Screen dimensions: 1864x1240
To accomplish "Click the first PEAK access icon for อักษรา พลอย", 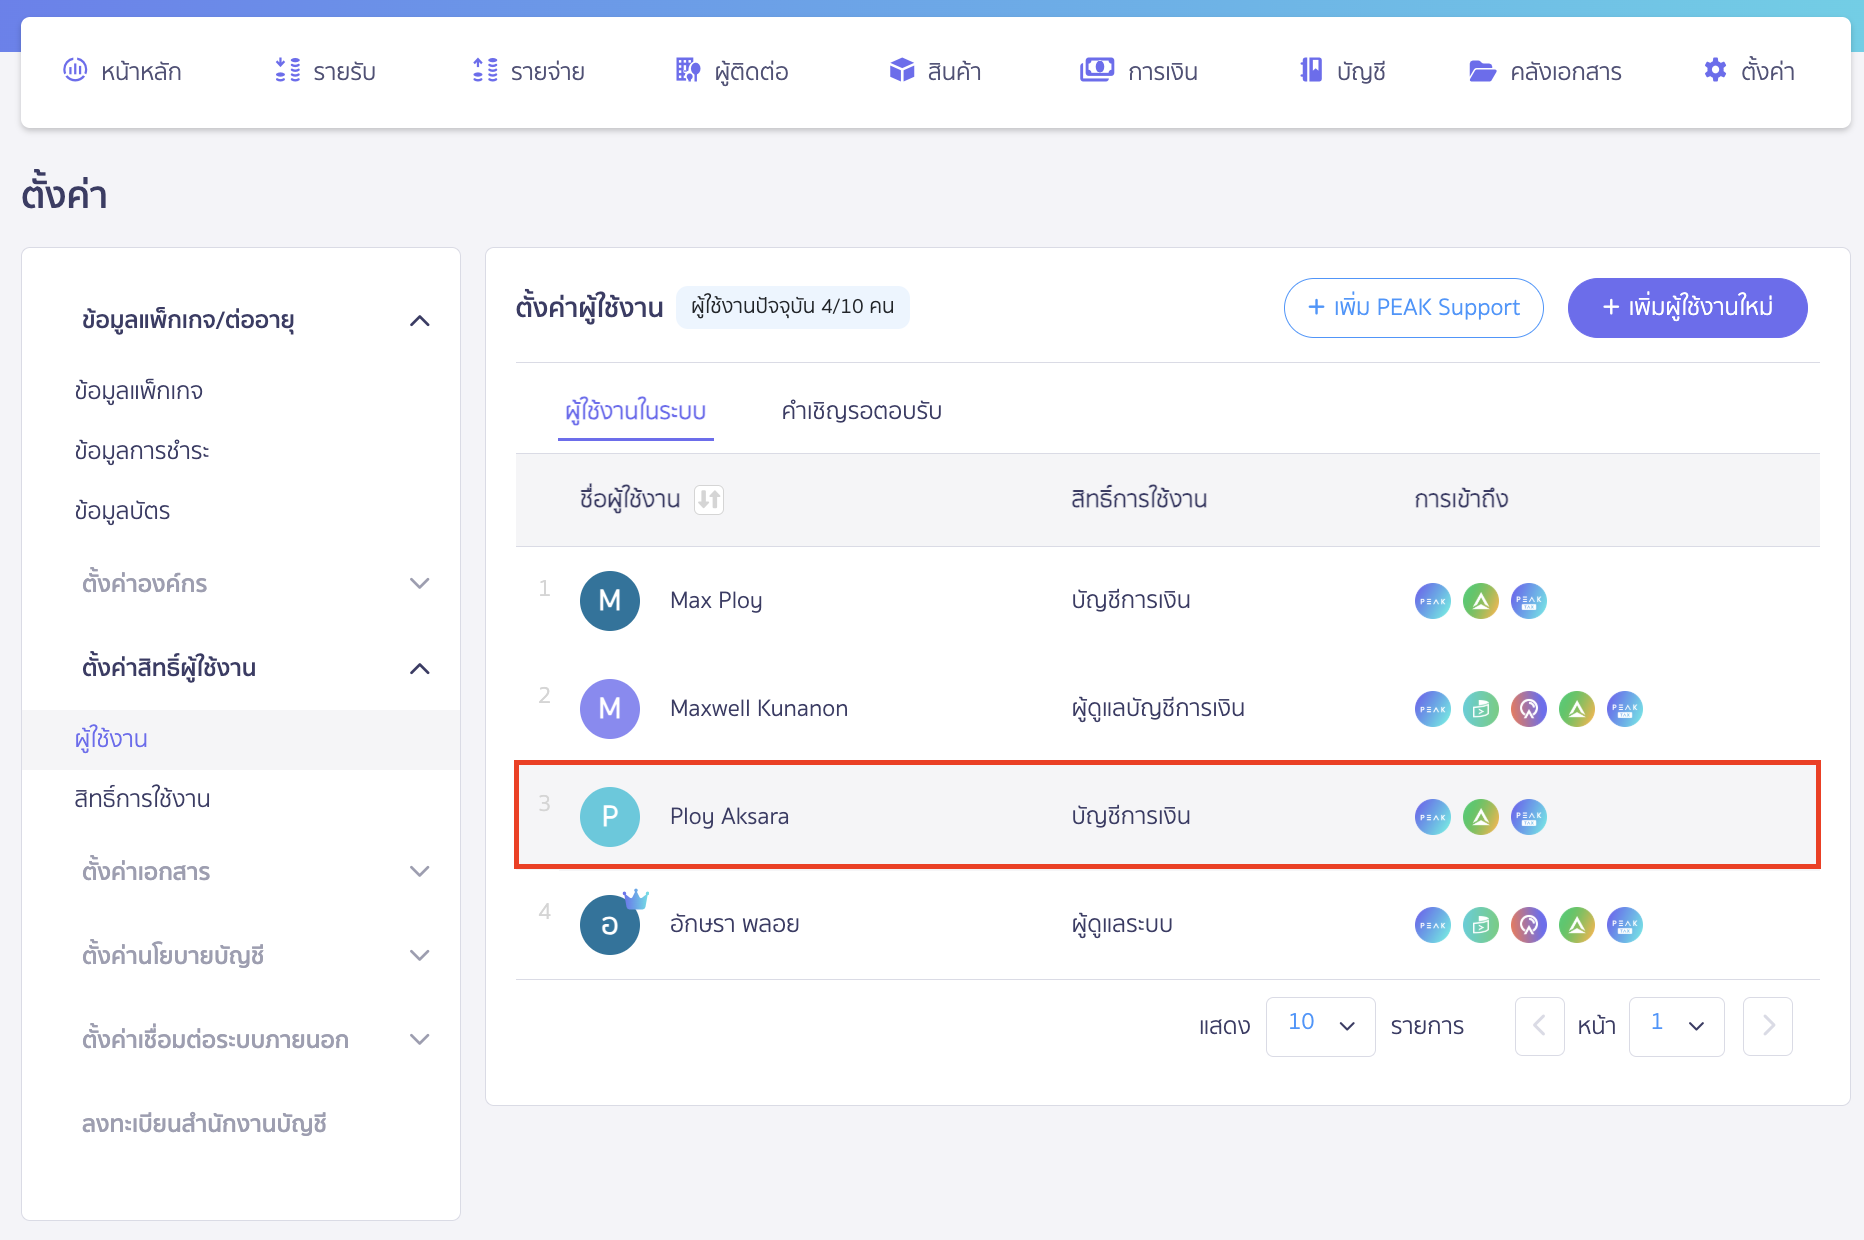I will [1432, 925].
